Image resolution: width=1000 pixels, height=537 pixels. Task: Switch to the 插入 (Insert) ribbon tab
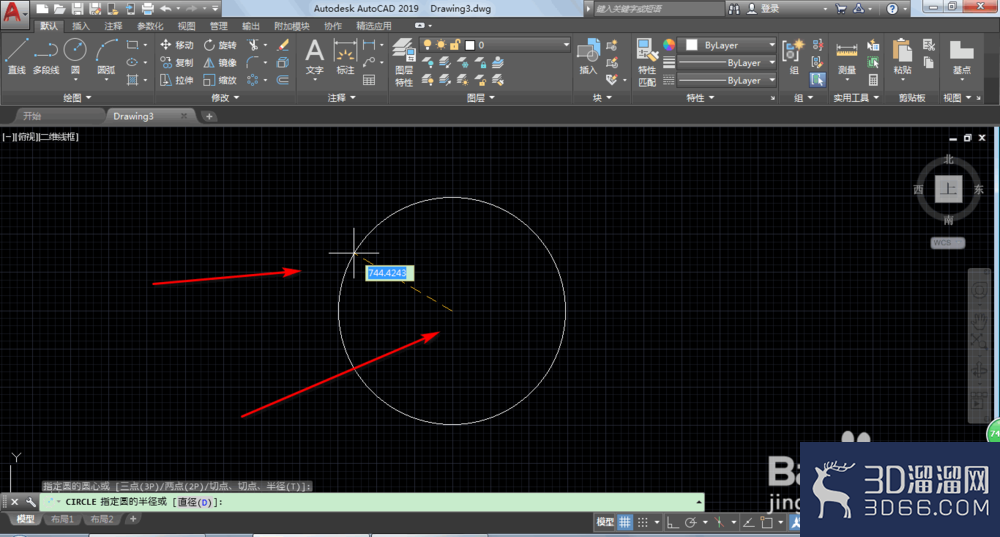[81, 26]
